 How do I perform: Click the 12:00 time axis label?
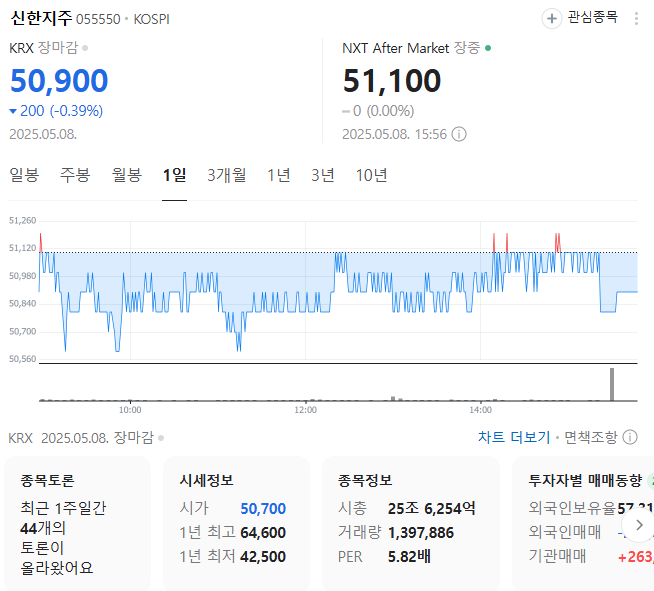click(x=305, y=410)
